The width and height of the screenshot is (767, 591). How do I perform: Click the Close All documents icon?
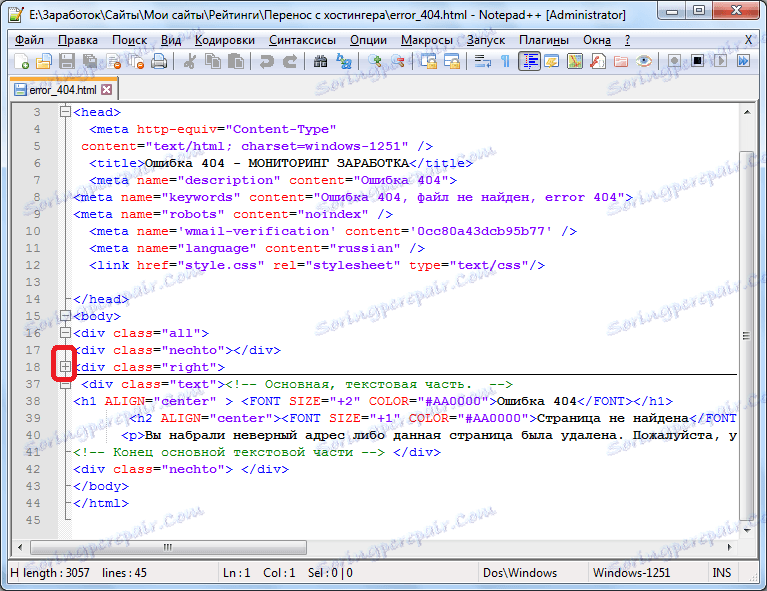pos(136,62)
